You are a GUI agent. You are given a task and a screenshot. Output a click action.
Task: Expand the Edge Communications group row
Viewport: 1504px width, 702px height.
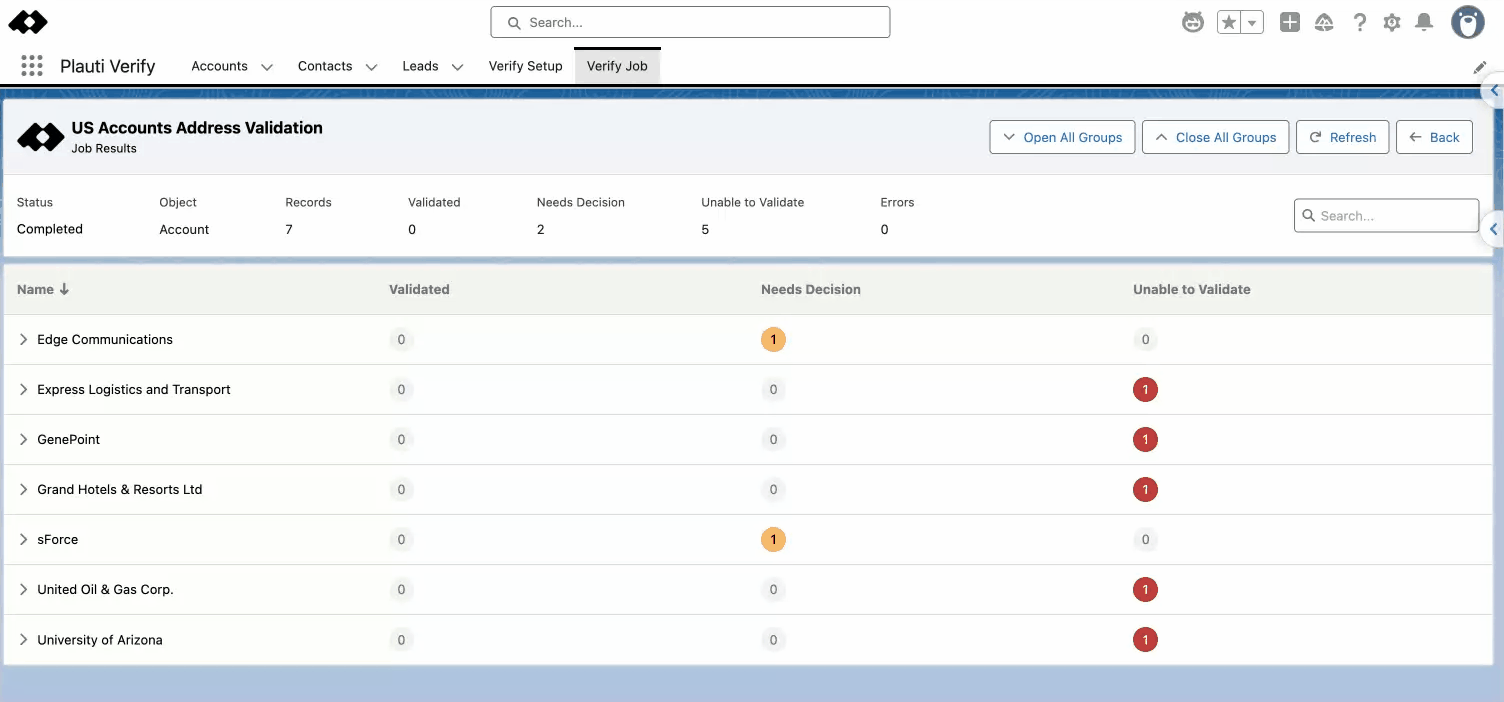pyautogui.click(x=24, y=340)
